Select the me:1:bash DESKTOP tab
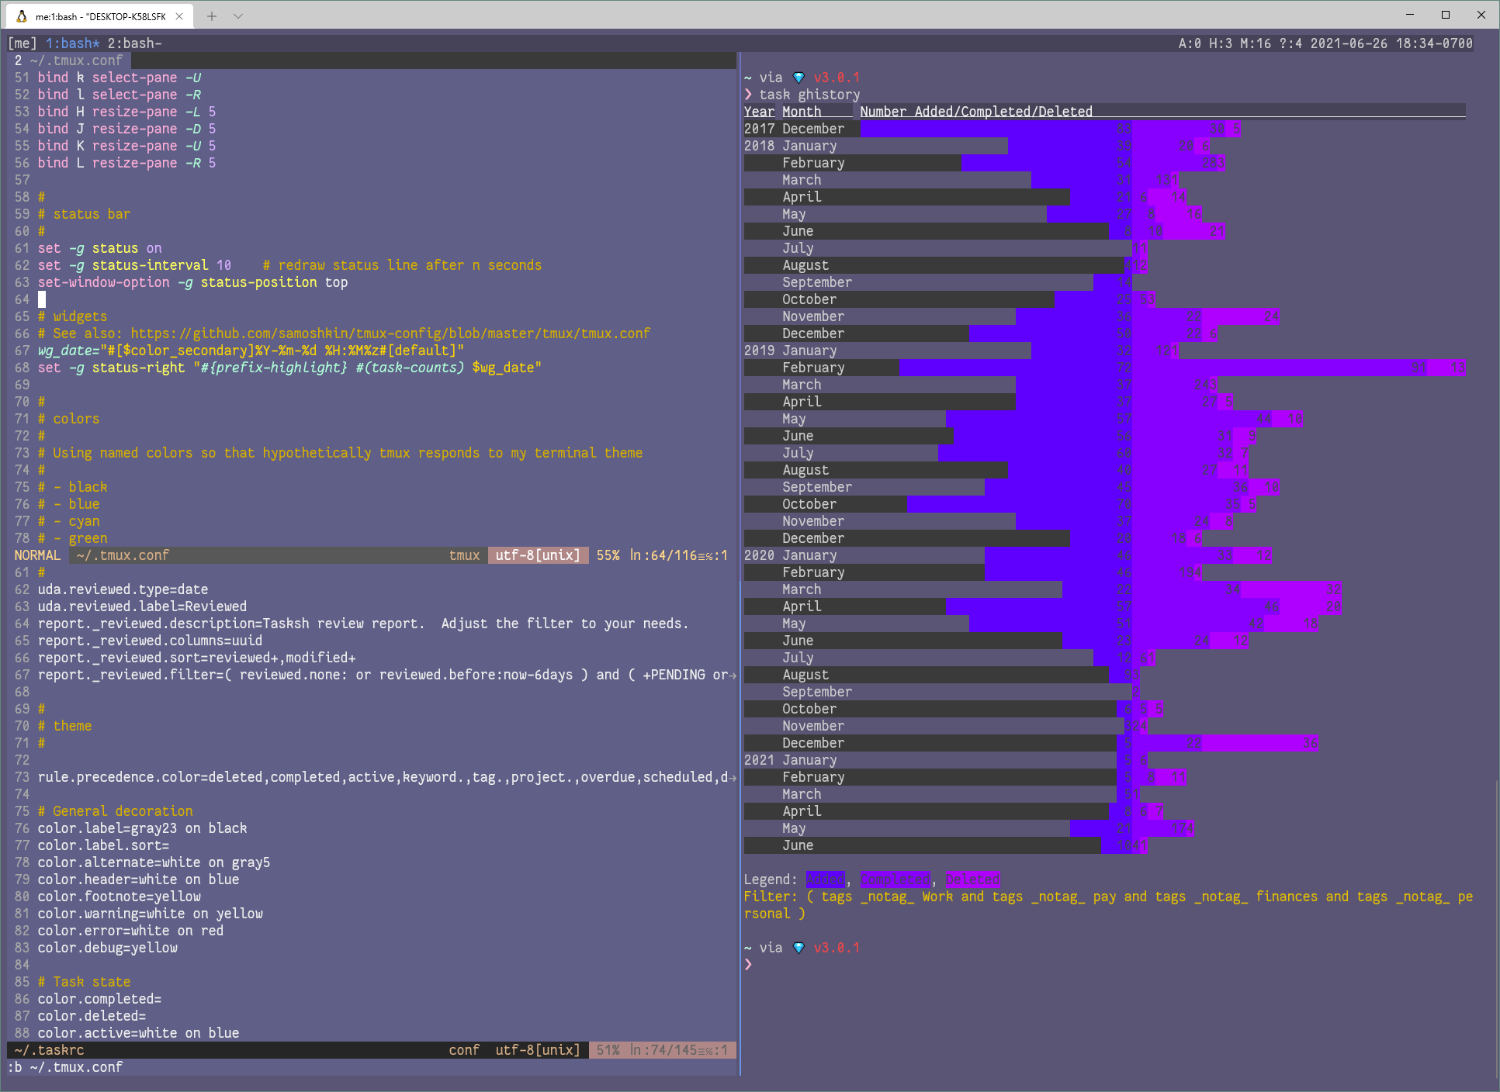1500x1092 pixels. point(100,16)
